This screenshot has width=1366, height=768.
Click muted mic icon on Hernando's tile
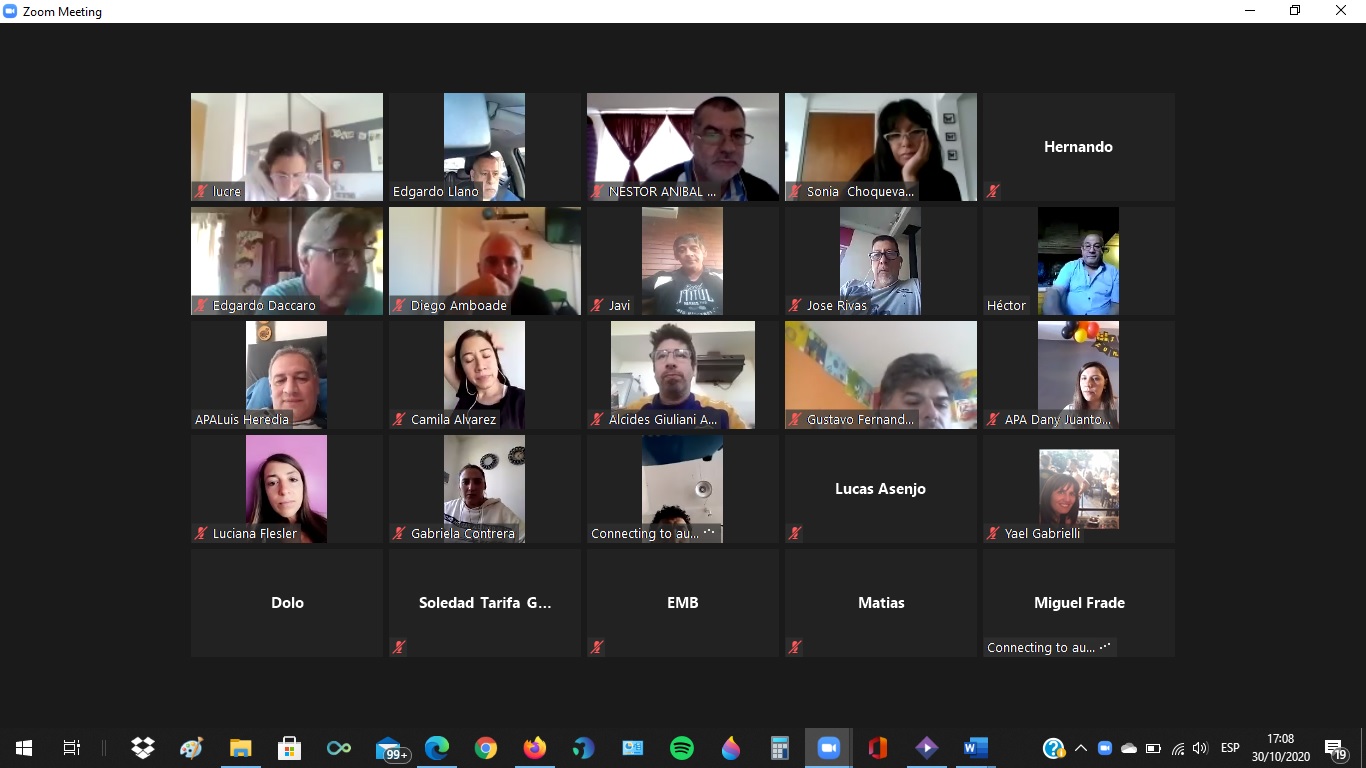pyautogui.click(x=993, y=191)
